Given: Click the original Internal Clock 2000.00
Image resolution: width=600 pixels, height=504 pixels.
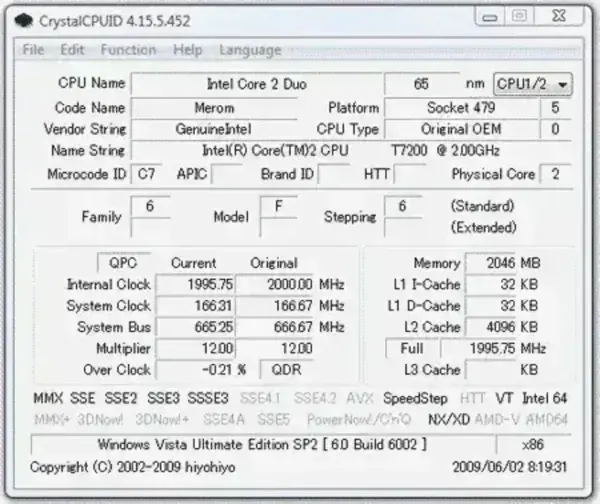Looking at the screenshot, I should [275, 284].
